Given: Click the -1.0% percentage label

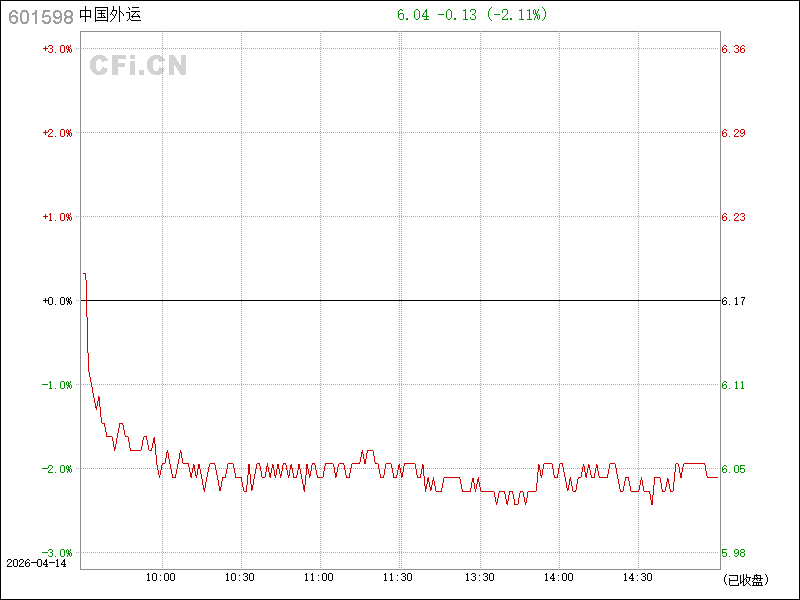Looking at the screenshot, I should (x=57, y=385).
